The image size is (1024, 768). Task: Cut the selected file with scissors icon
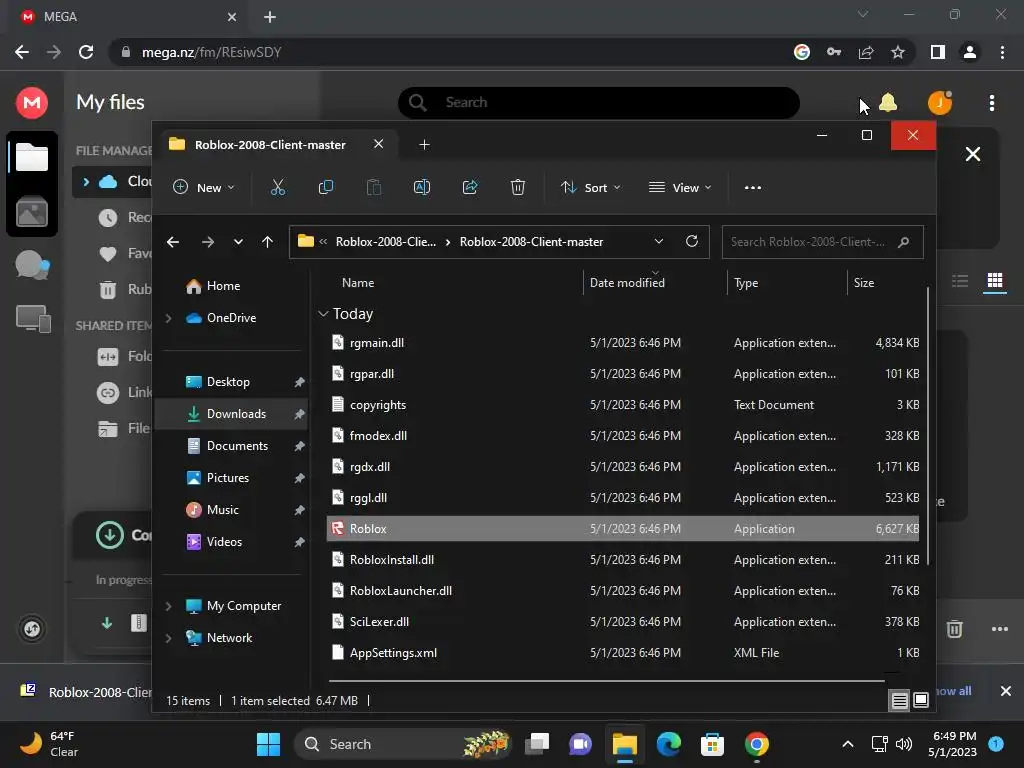pyautogui.click(x=278, y=187)
